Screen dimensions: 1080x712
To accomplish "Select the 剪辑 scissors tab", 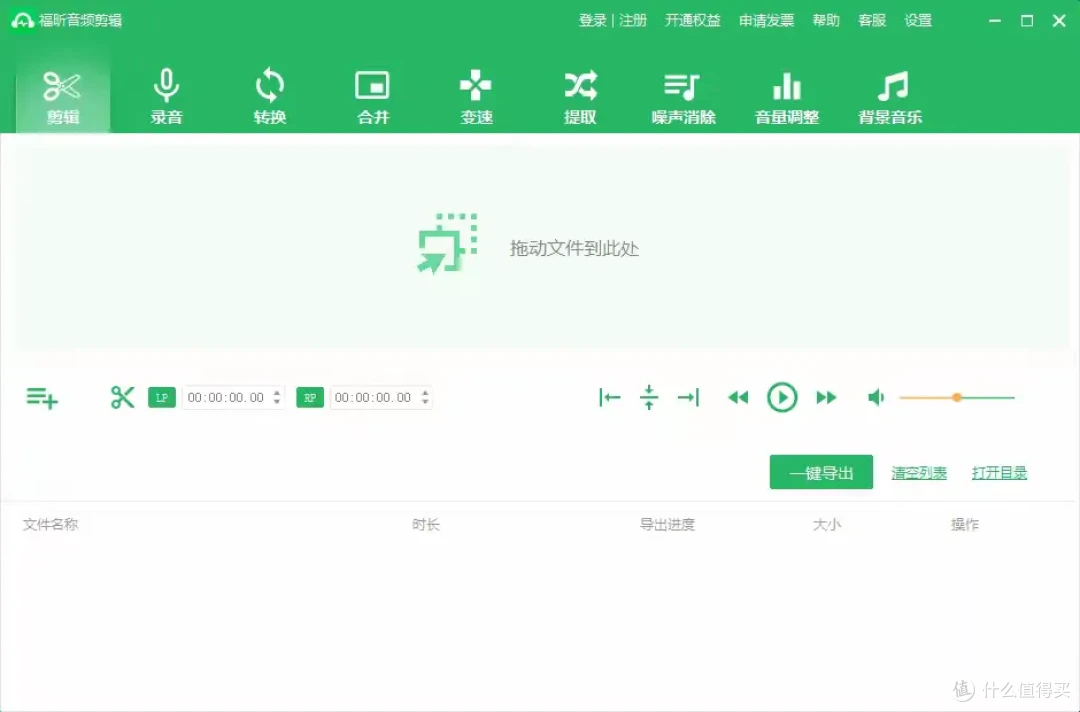I will coord(63,96).
